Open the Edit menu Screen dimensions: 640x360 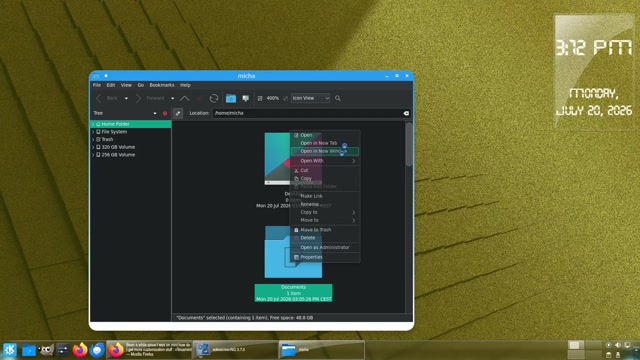point(111,85)
